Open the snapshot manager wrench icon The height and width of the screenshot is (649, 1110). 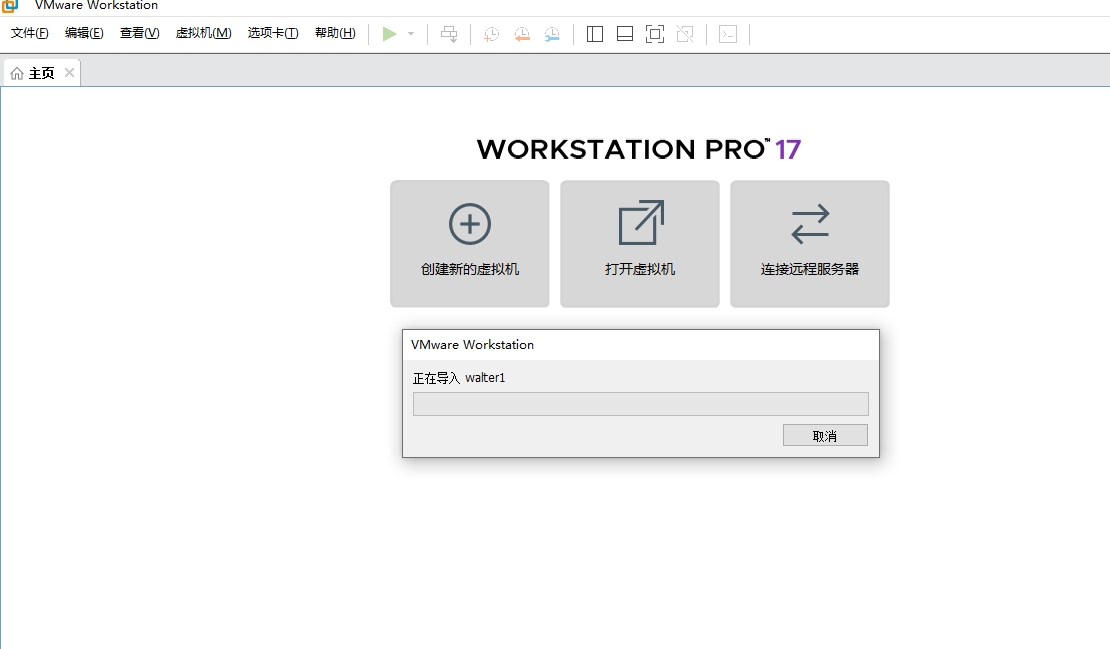(x=552, y=34)
